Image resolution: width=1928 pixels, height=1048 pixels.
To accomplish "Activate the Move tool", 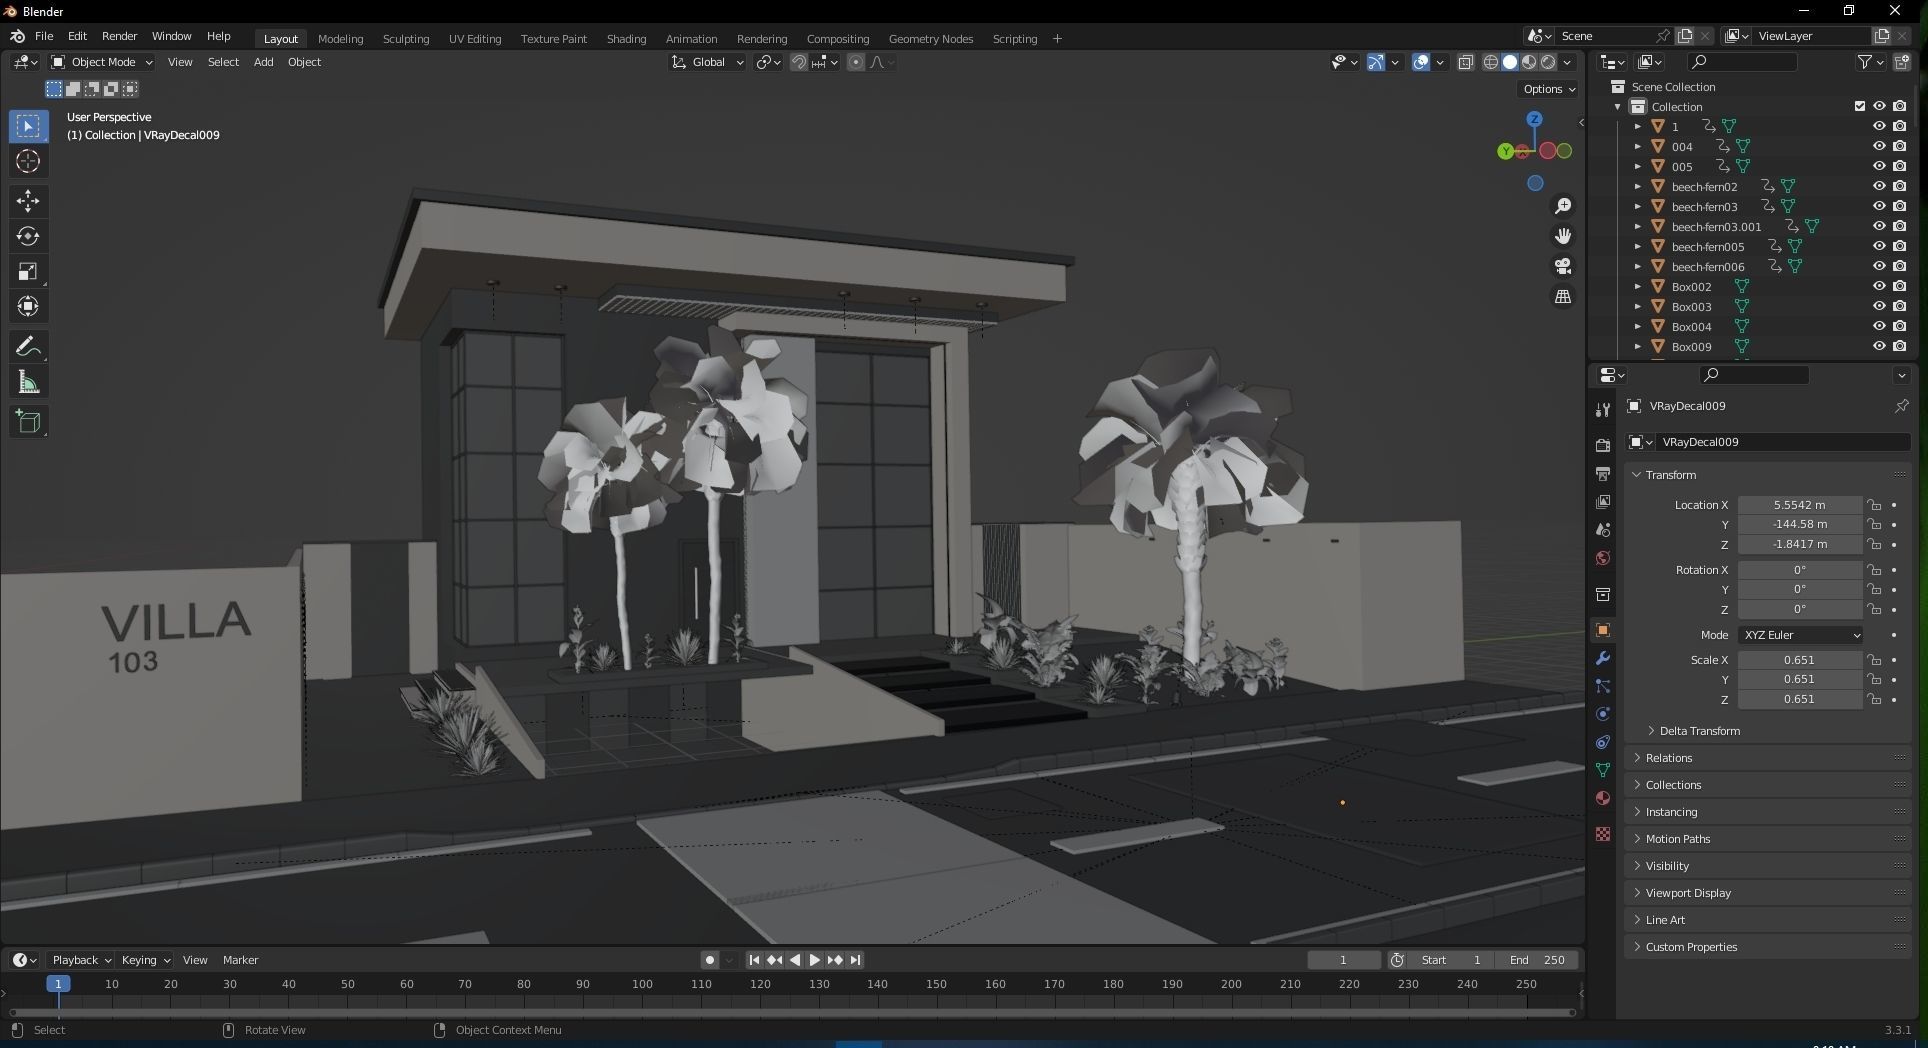I will 28,201.
